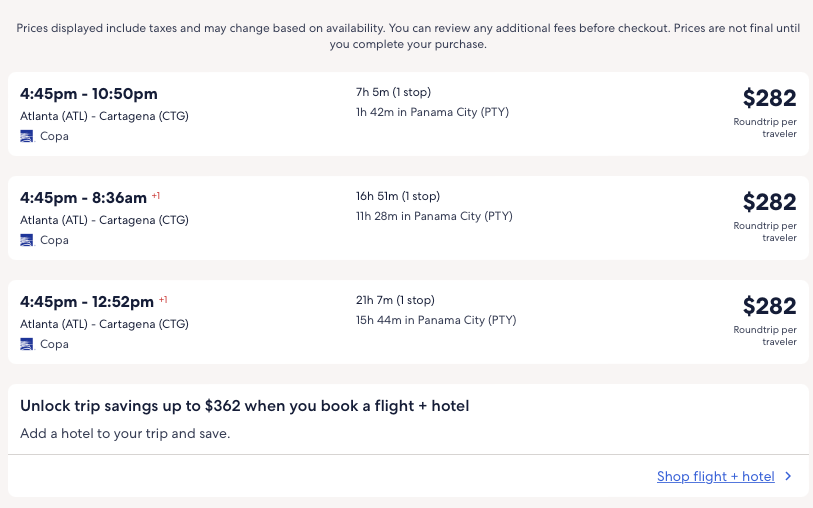Screen dimensions: 813x508
Task: Click the Atlanta (ATL) - Cartagena route in the first result
Action: coord(104,116)
